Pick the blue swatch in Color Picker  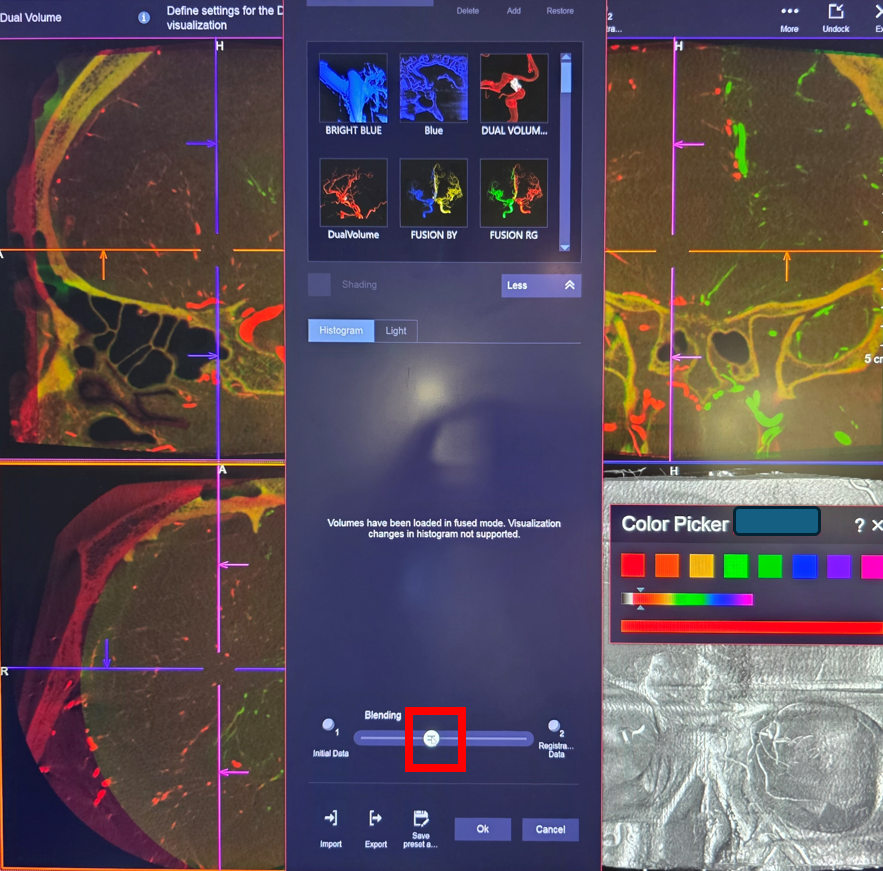[804, 566]
